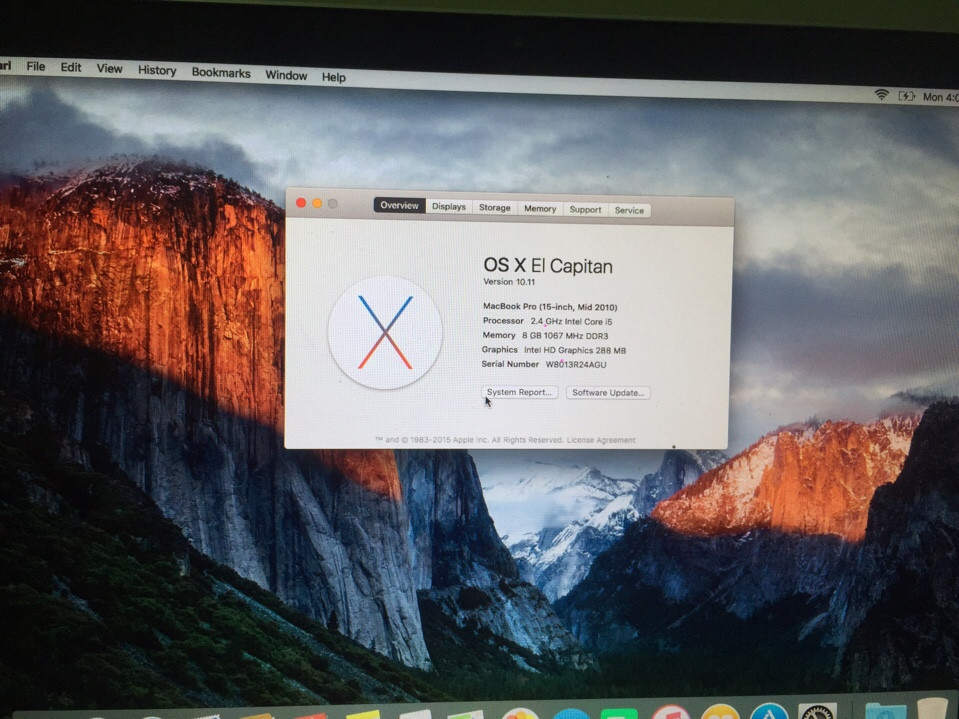Launch App Store from the dock
The height and width of the screenshot is (719, 959).
[769, 712]
